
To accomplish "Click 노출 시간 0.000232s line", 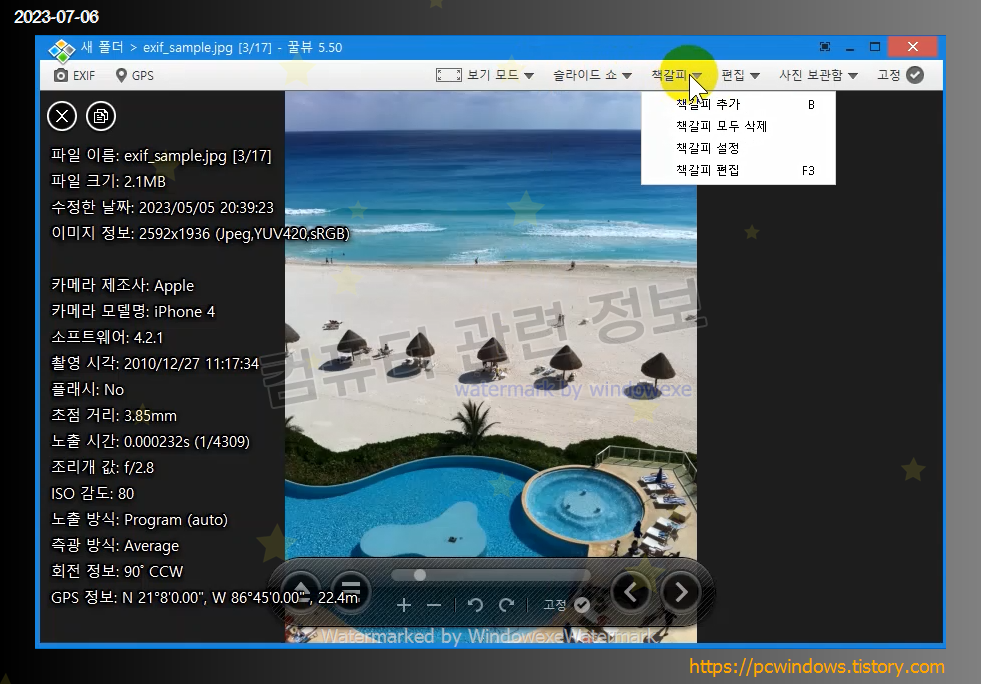I will [x=150, y=441].
